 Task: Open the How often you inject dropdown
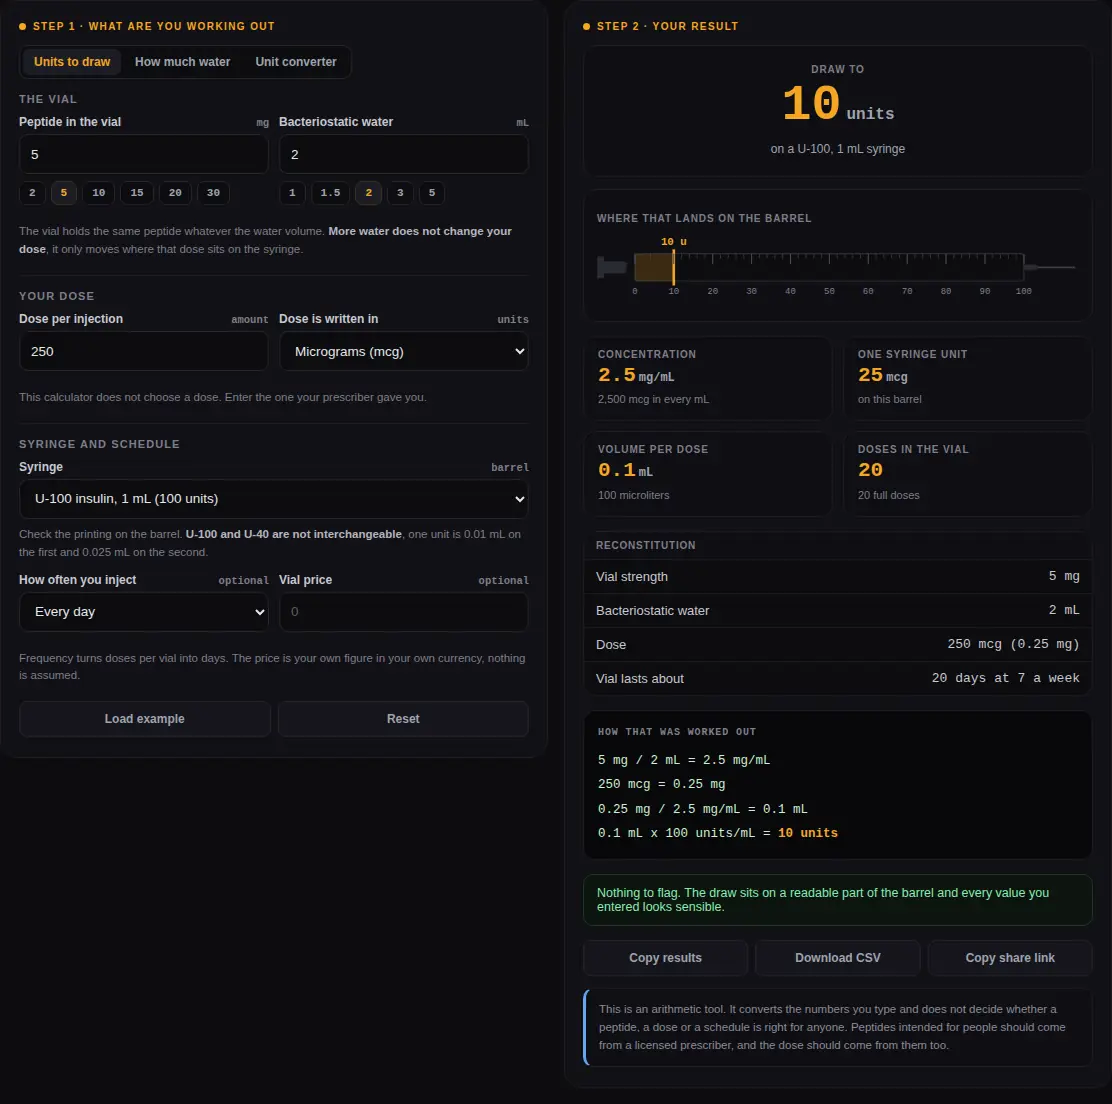144,612
